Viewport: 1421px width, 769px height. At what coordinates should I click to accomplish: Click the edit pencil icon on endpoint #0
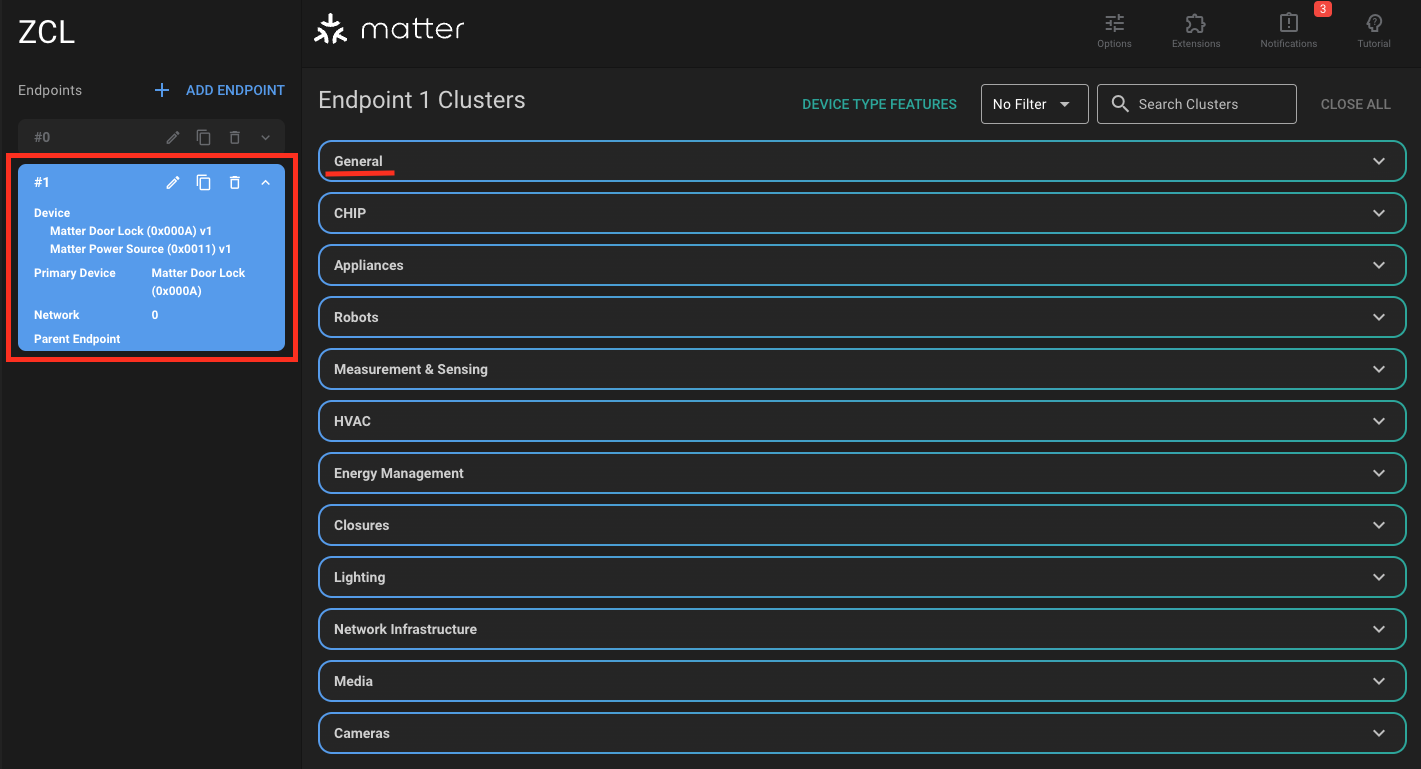tap(173, 137)
